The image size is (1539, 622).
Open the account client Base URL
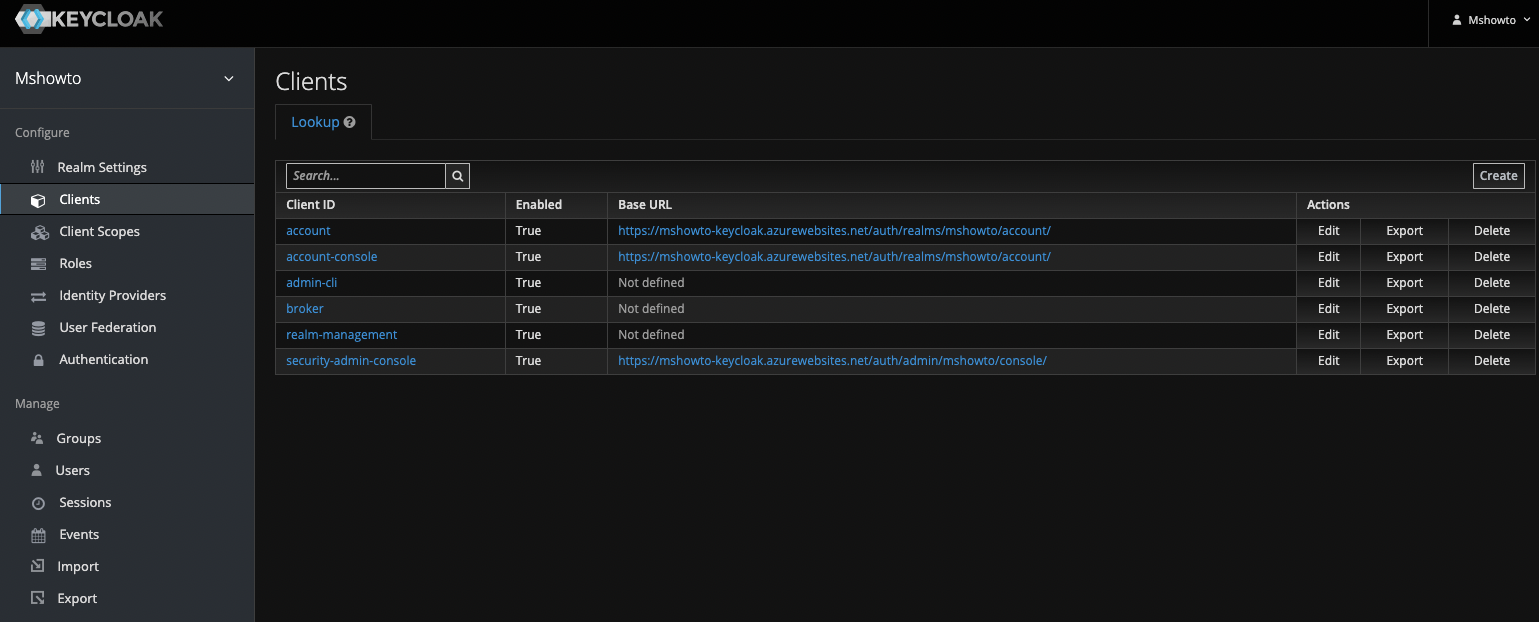[x=834, y=231]
